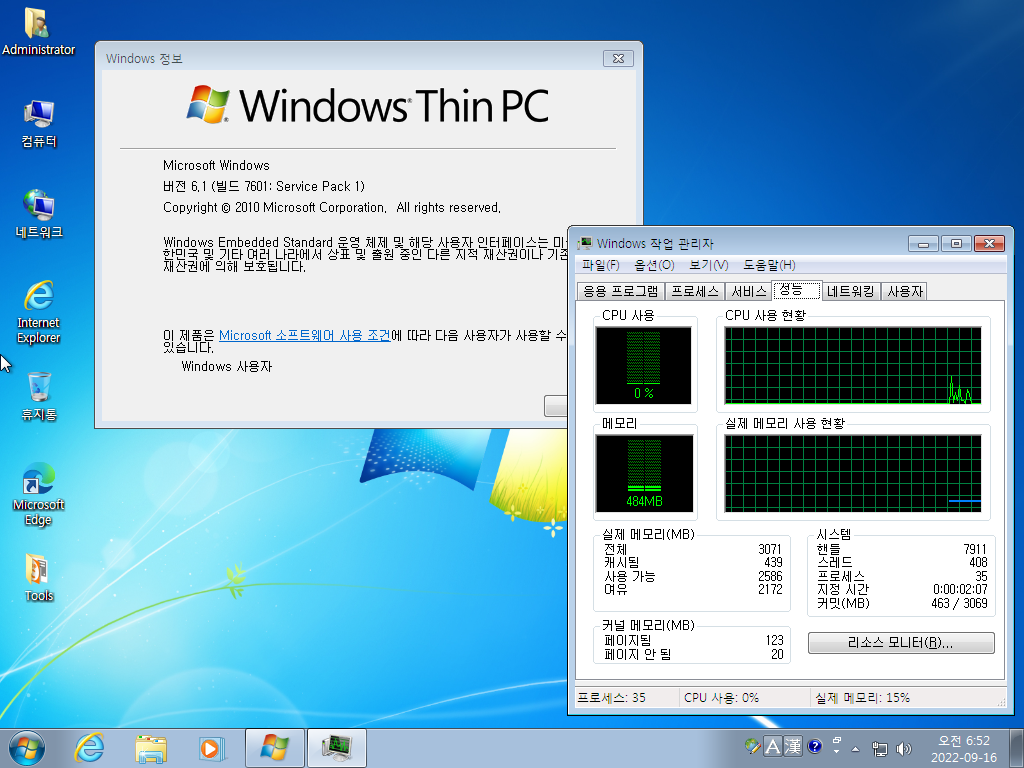Launch Microsoft Edge desktop shortcut
This screenshot has width=1024, height=768.
point(38,494)
